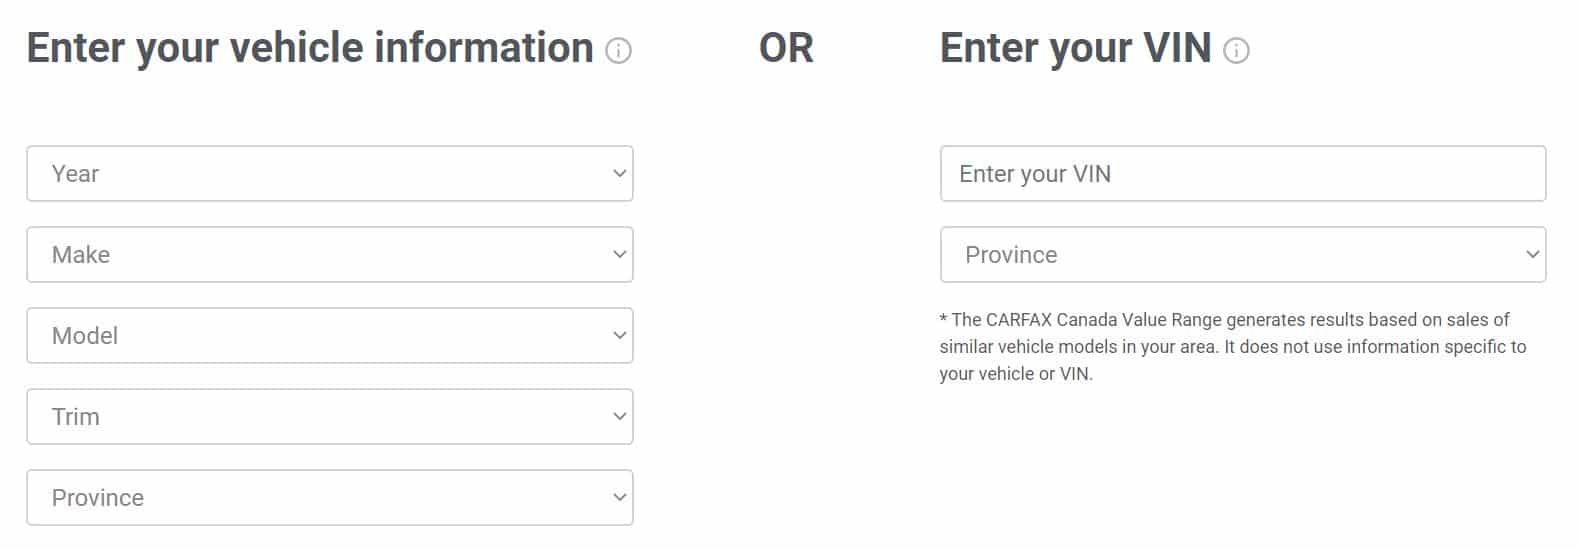Image resolution: width=1580 pixels, height=549 pixels.
Task: Click the Province placeholder text beneath Trim
Action: [98, 498]
